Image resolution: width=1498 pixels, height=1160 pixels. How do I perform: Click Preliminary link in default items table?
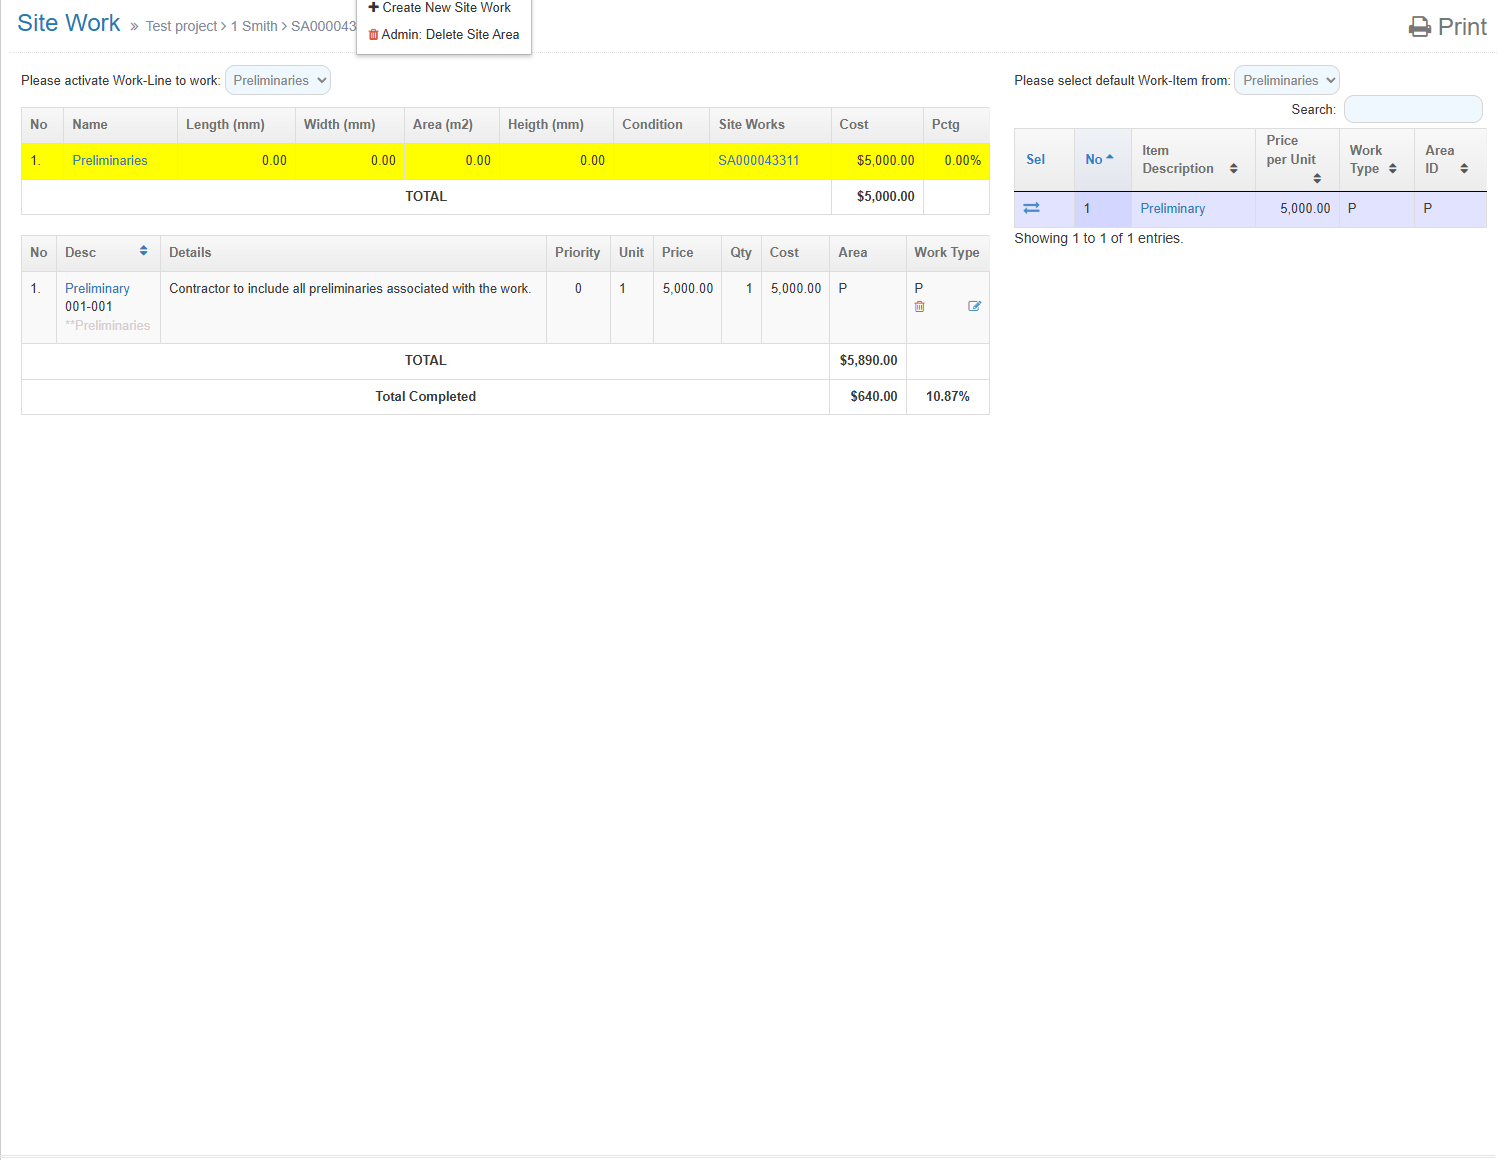pos(1172,208)
